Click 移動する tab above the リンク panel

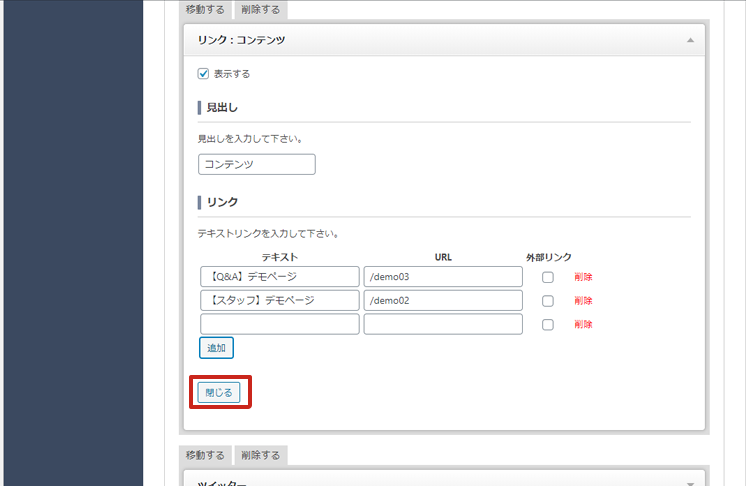pos(205,10)
